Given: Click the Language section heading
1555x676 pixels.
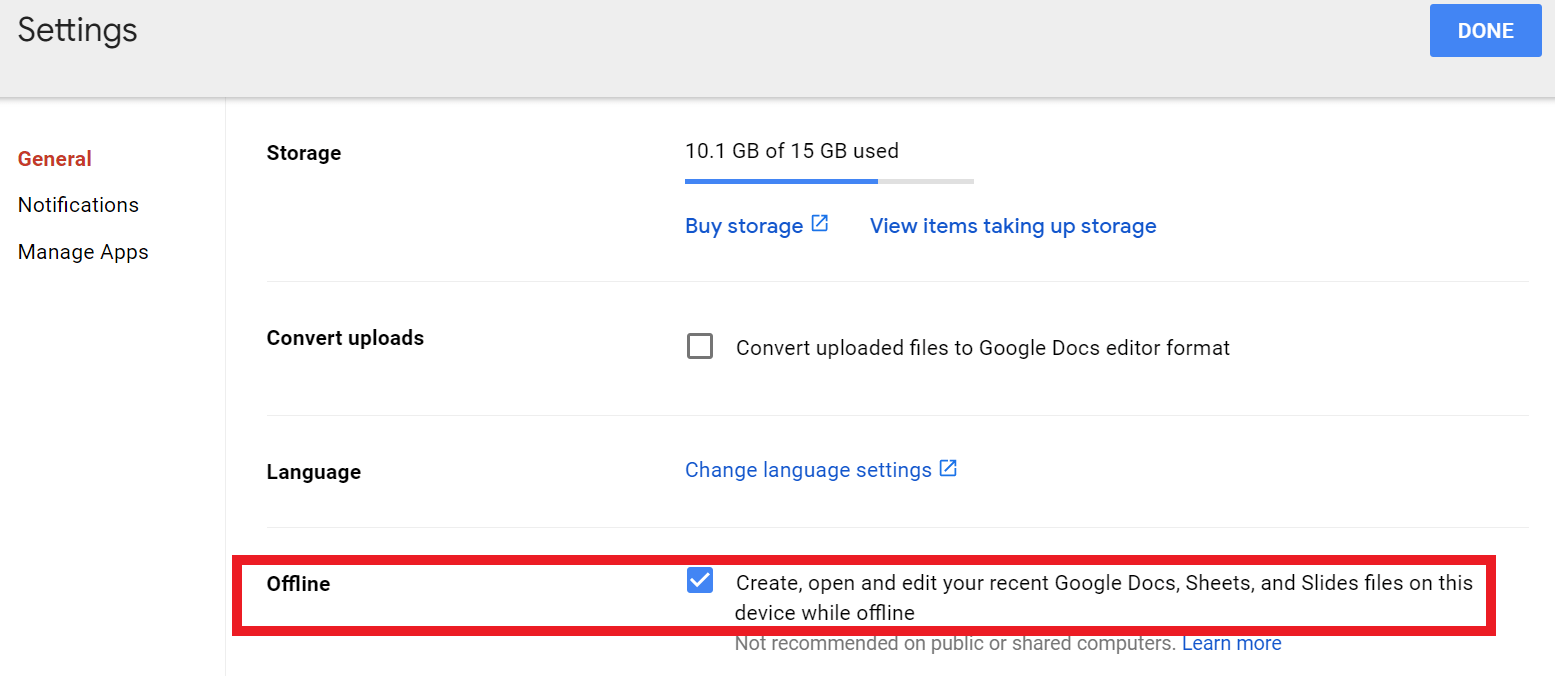Looking at the screenshot, I should click(313, 472).
